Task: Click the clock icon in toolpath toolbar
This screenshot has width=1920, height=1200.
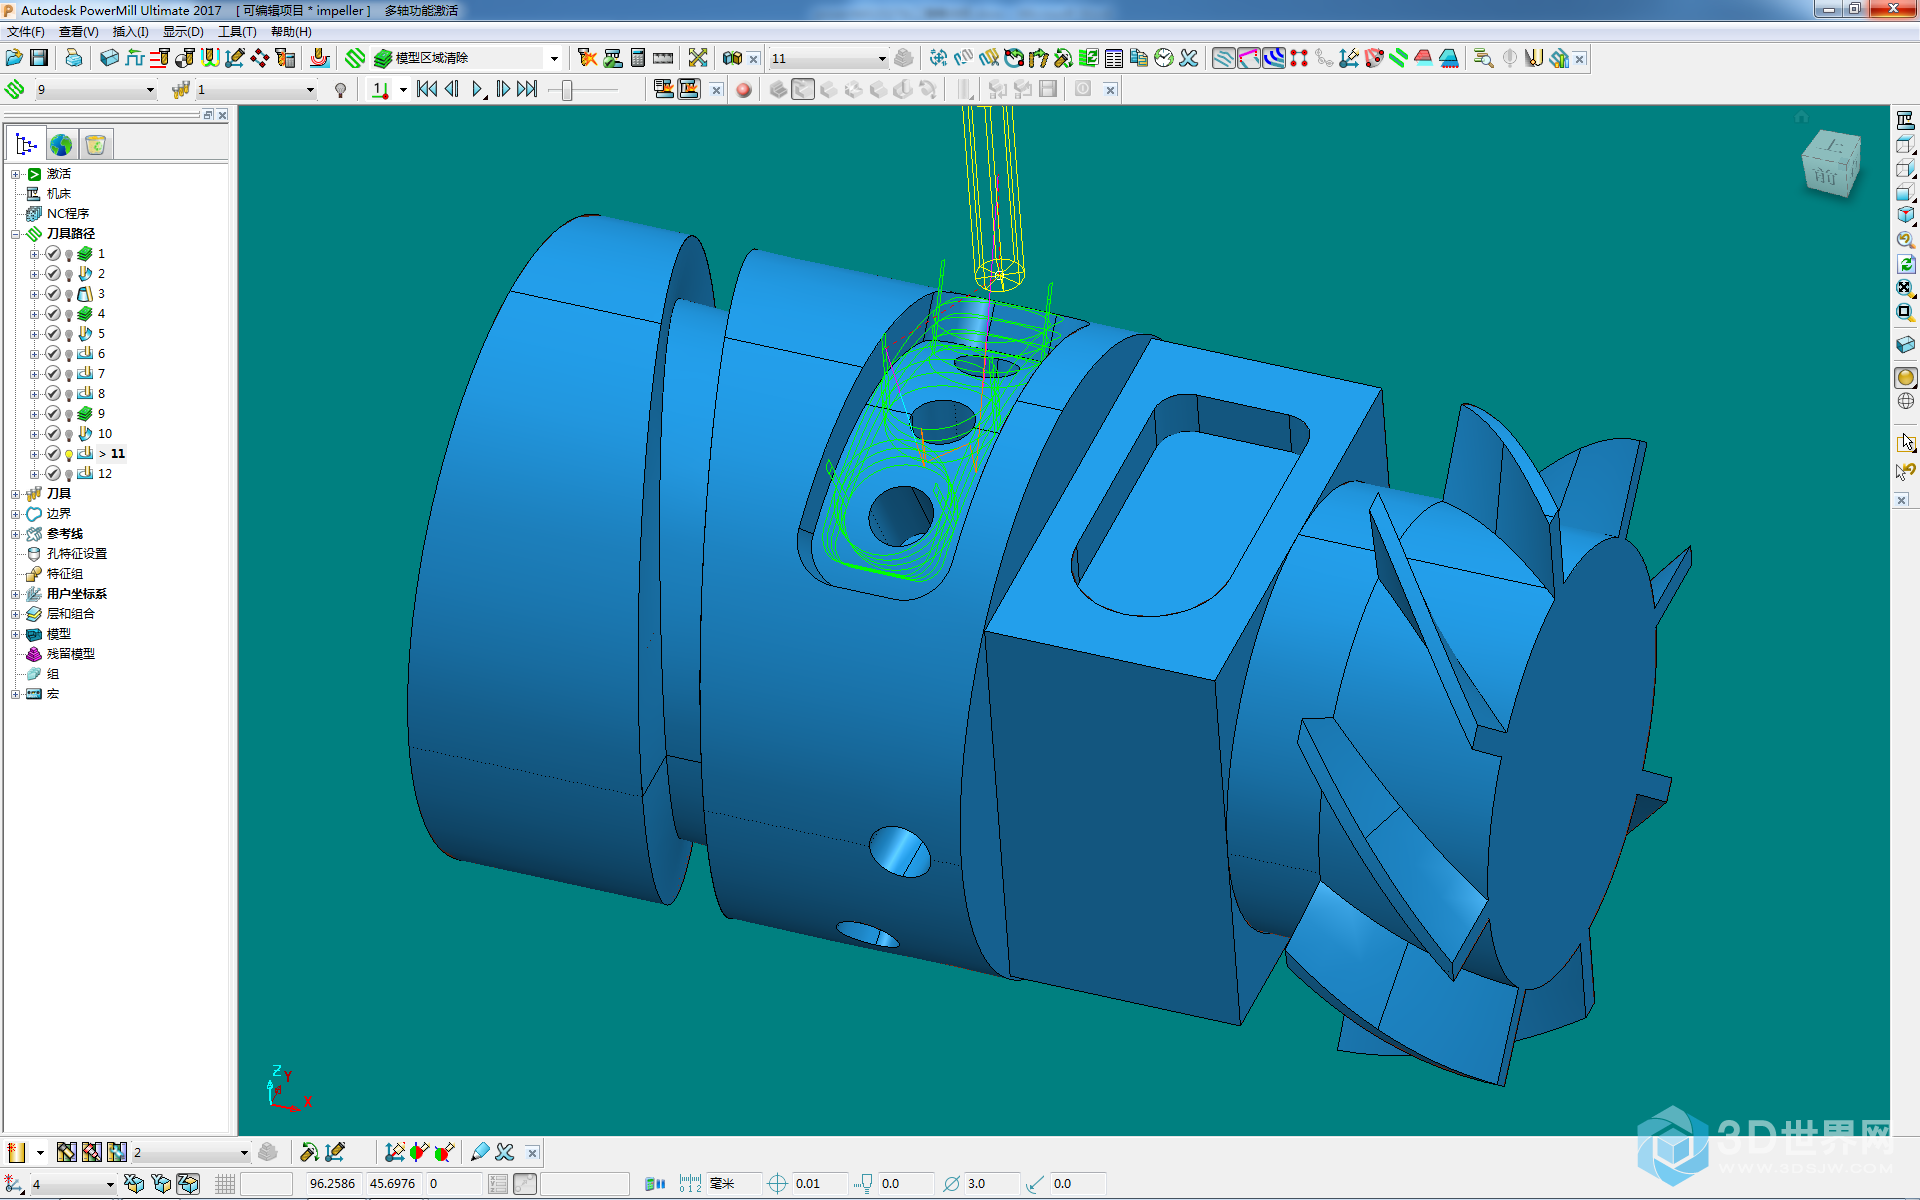Action: [1163, 58]
